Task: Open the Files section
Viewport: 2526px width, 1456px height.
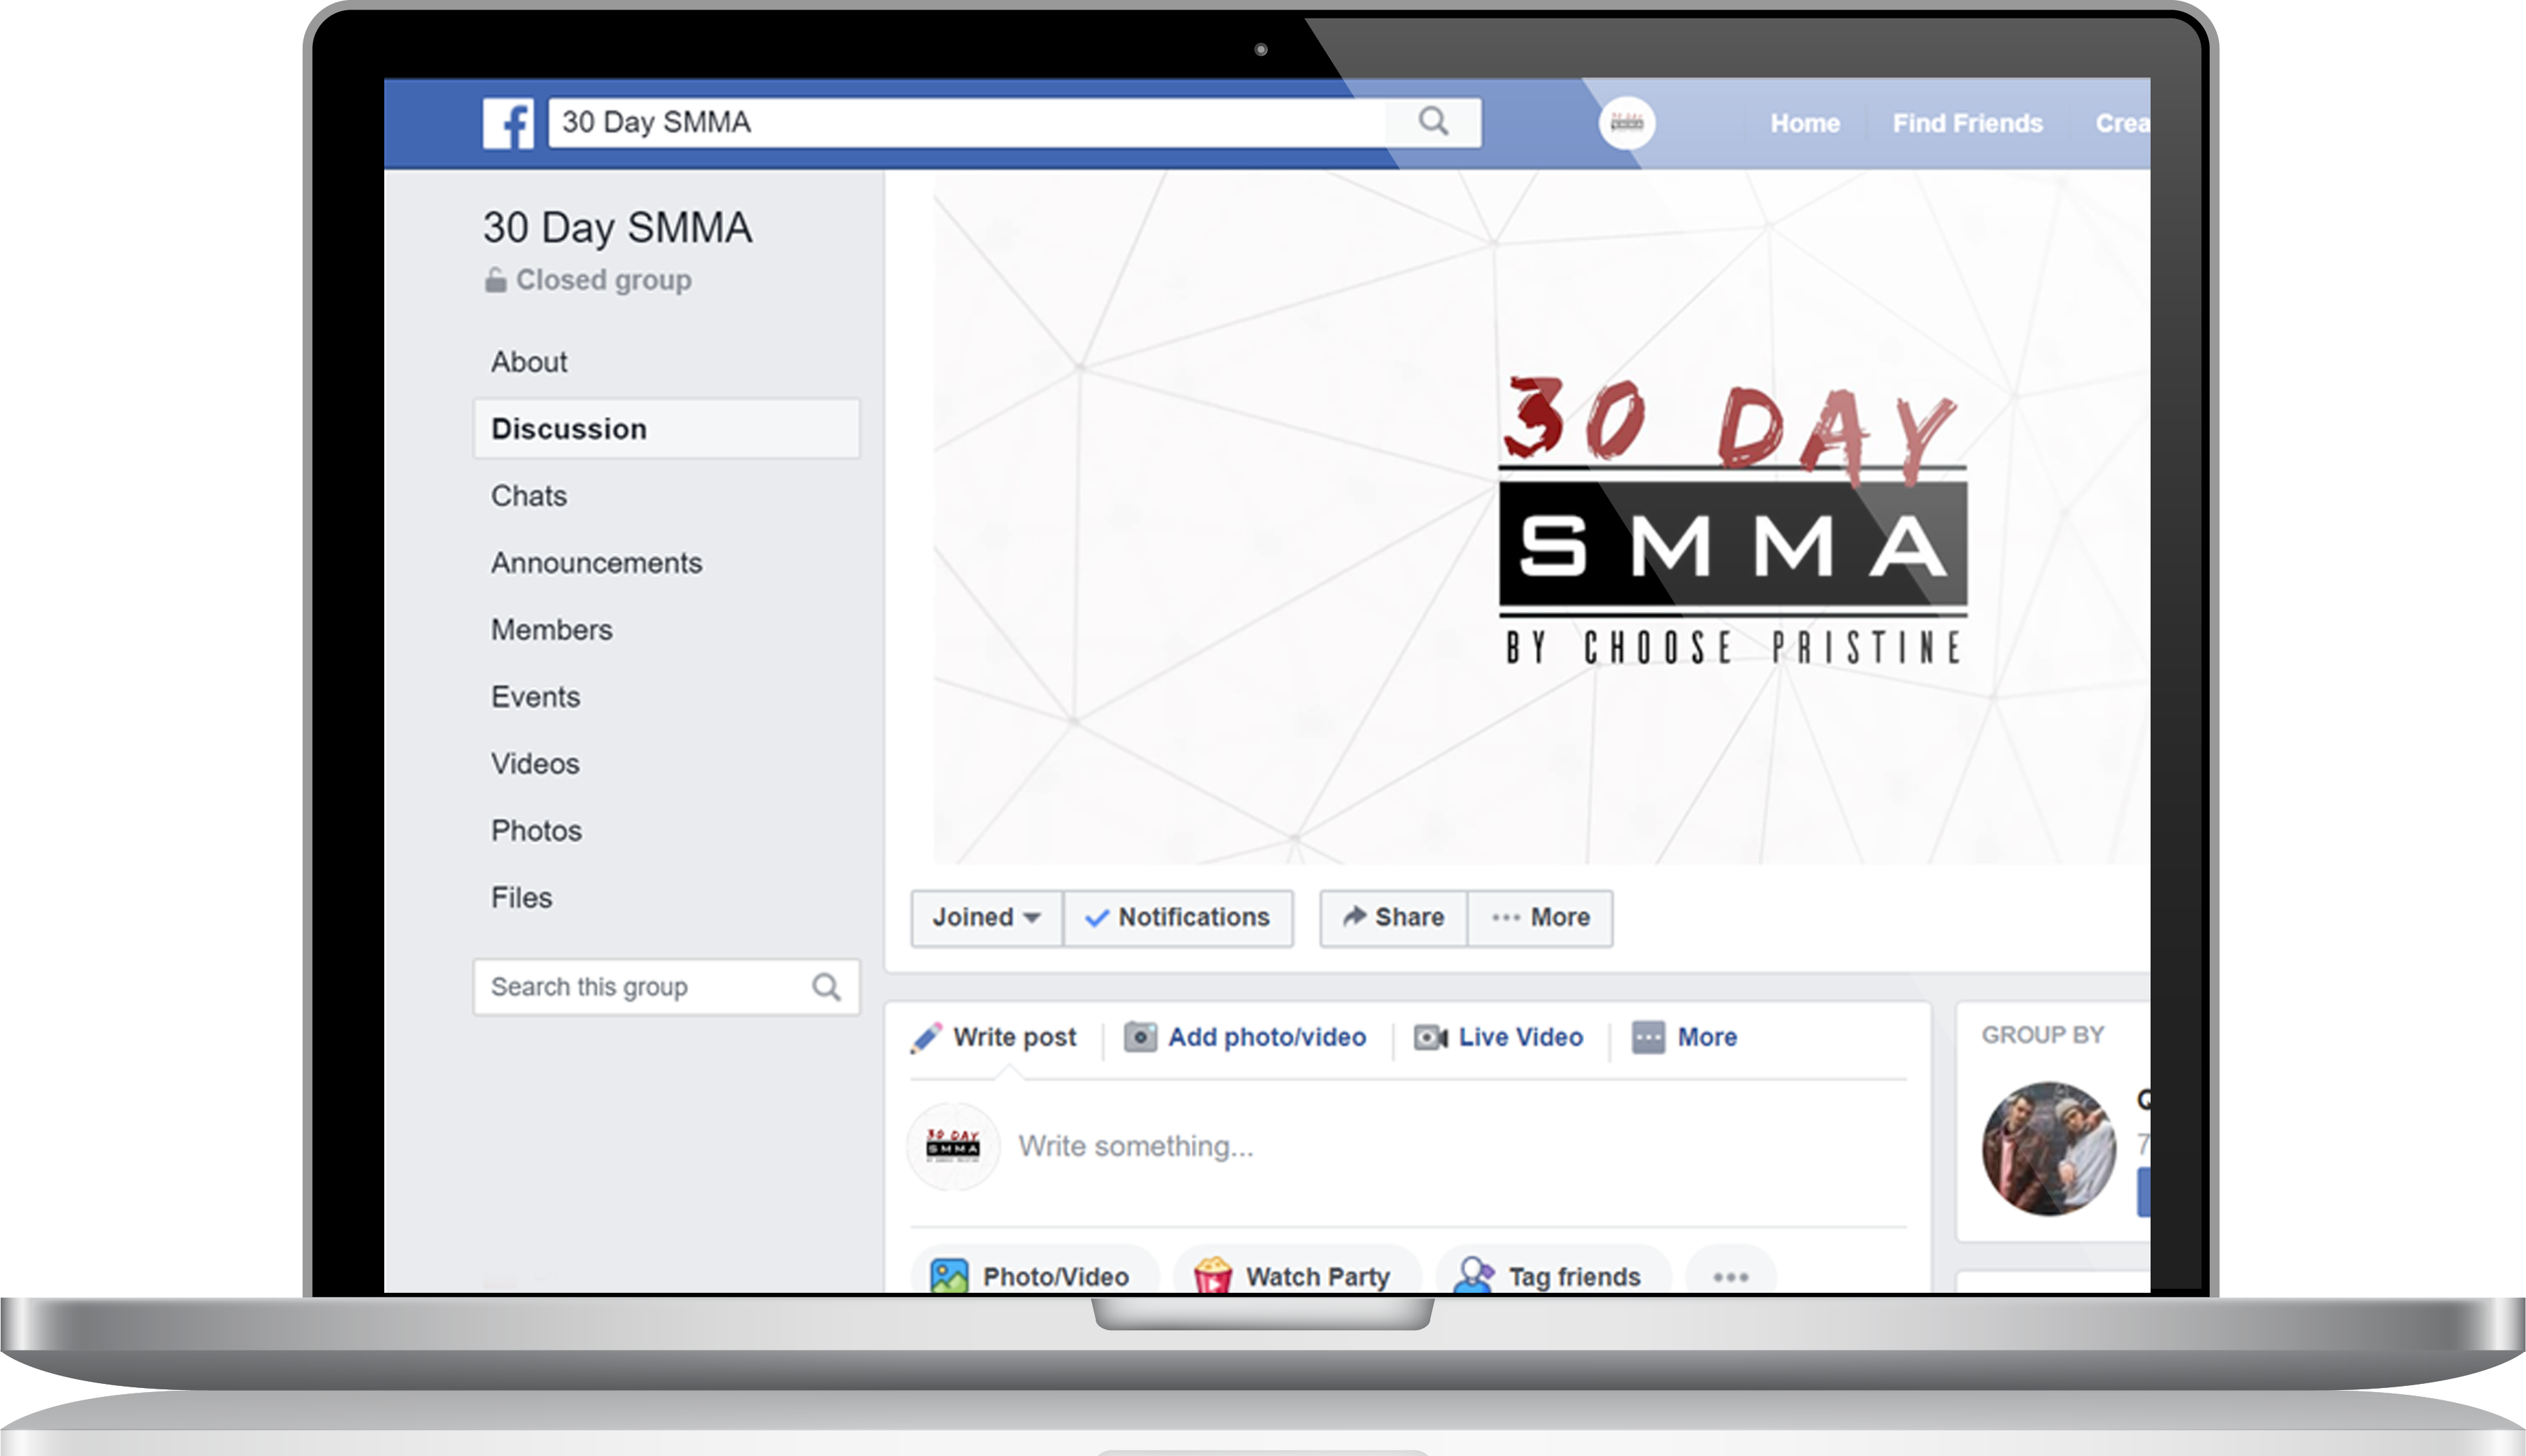Action: (x=521, y=898)
